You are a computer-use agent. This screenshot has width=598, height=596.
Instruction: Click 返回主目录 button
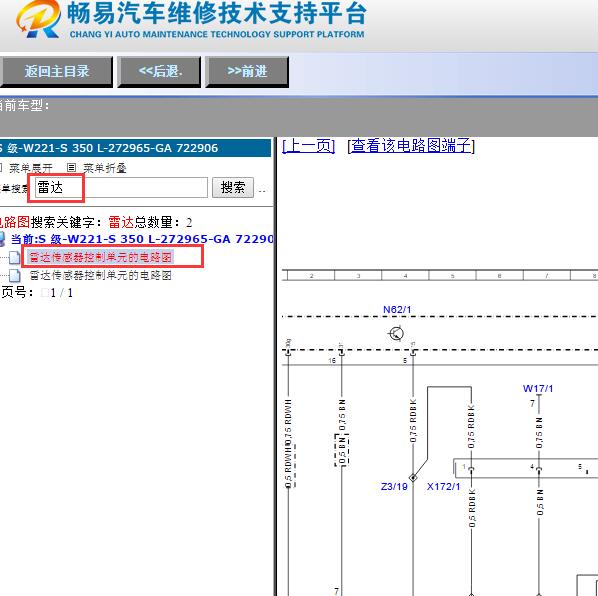coord(56,72)
